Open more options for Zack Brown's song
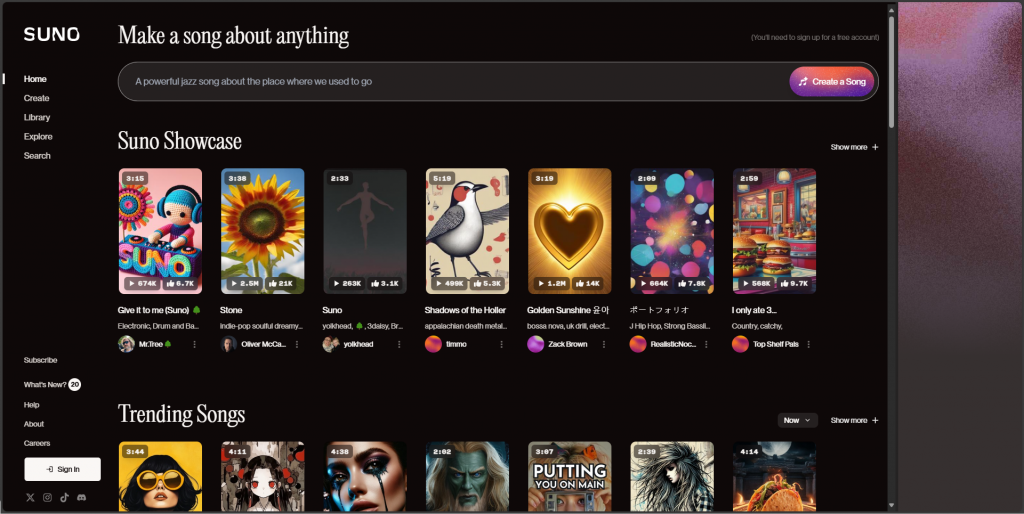This screenshot has height=514, width=1024. tap(603, 344)
